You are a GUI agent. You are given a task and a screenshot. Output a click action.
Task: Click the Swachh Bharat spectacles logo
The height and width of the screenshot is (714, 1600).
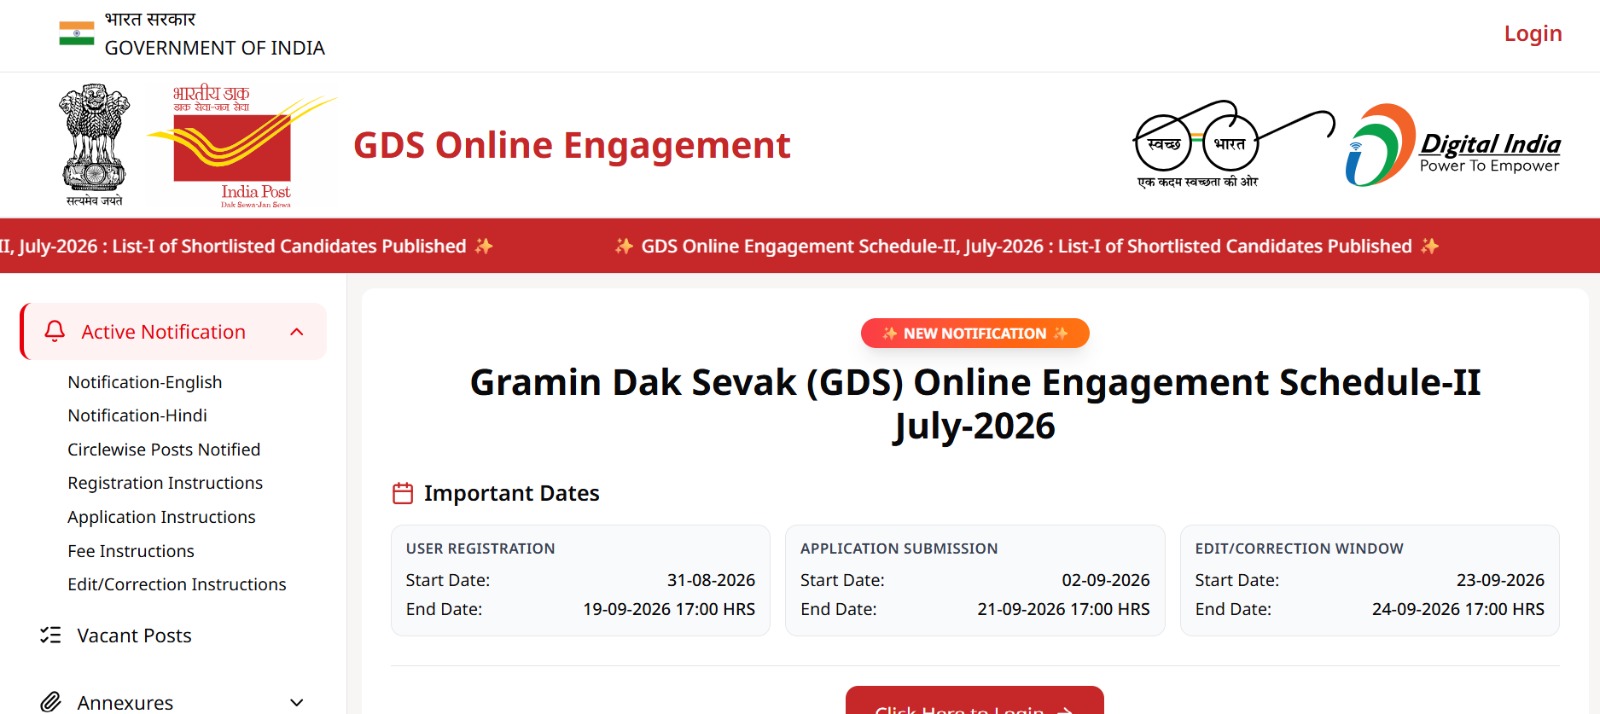coord(1234,144)
